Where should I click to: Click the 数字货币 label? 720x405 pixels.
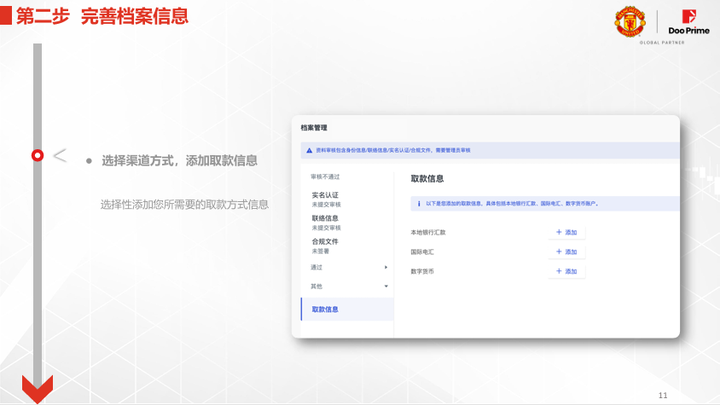point(422,271)
